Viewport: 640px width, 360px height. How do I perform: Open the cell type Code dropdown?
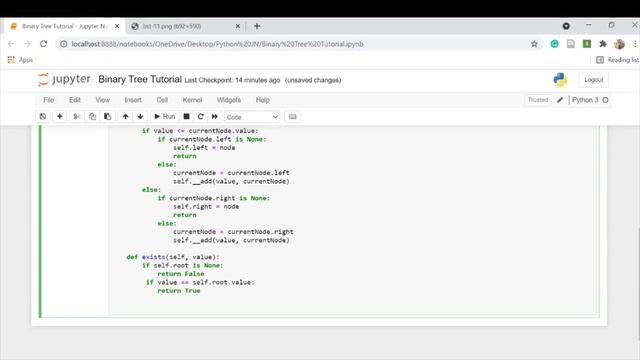tap(252, 117)
